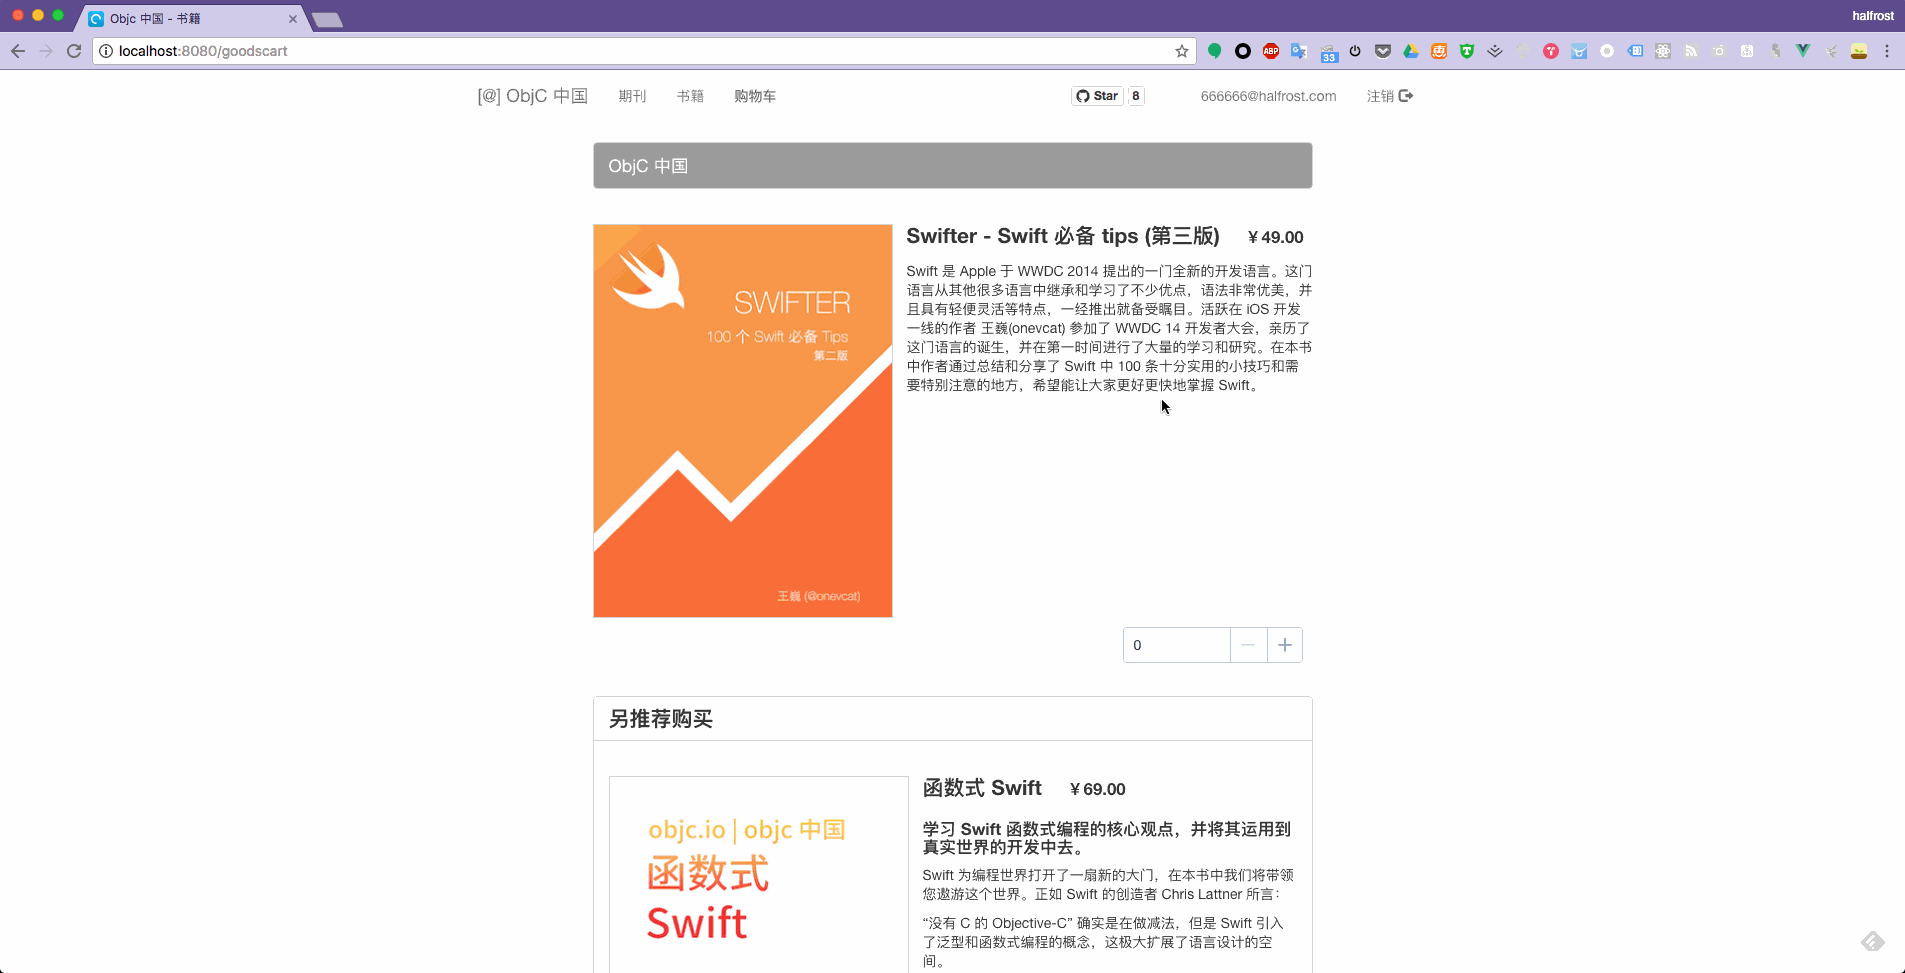Open Chrome's three-dot menu
The width and height of the screenshot is (1905, 973).
click(1887, 51)
